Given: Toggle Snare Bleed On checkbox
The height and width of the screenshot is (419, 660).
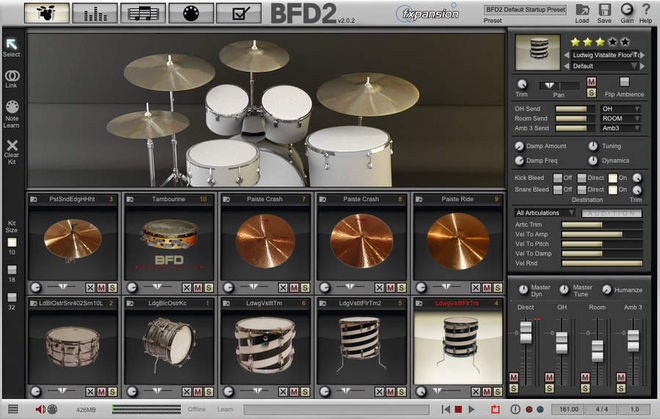Looking at the screenshot, I should (x=613, y=189).
